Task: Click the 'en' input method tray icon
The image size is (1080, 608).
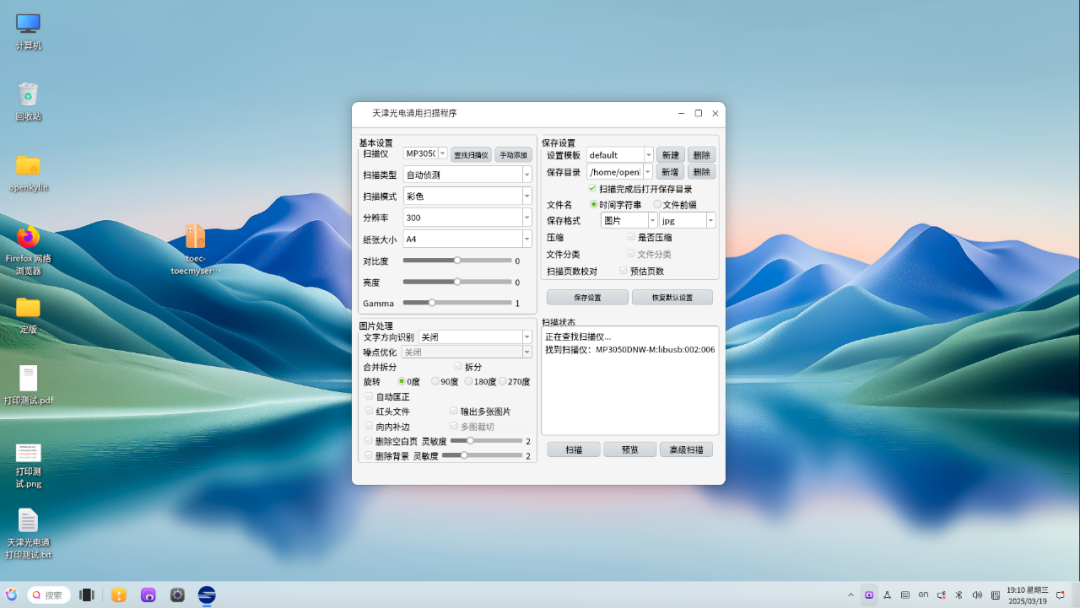Action: click(x=923, y=594)
